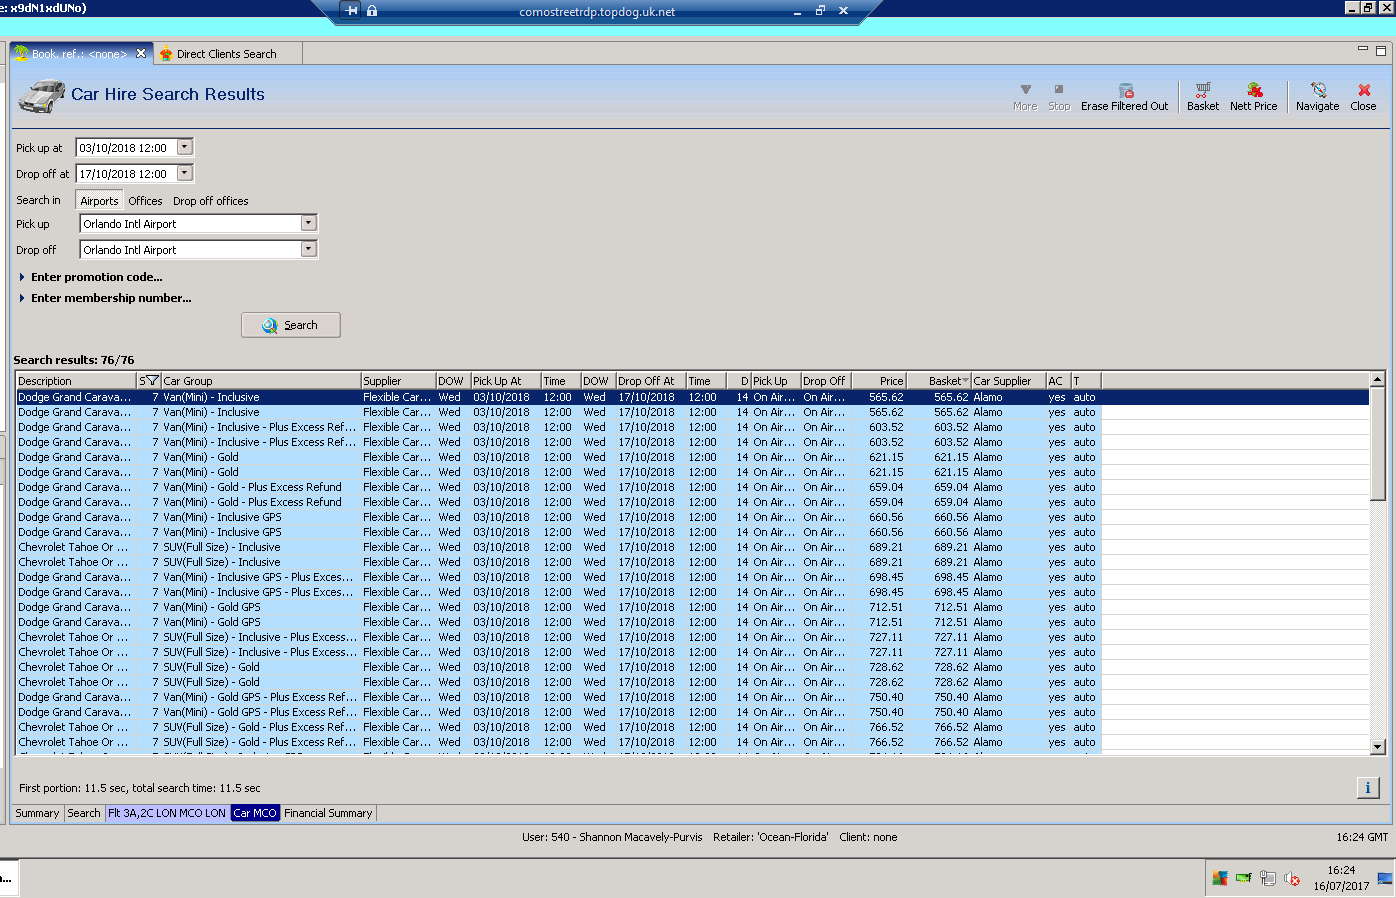This screenshot has height=898, width=1396.
Task: Open the Financial Summary tab
Action: 328,813
